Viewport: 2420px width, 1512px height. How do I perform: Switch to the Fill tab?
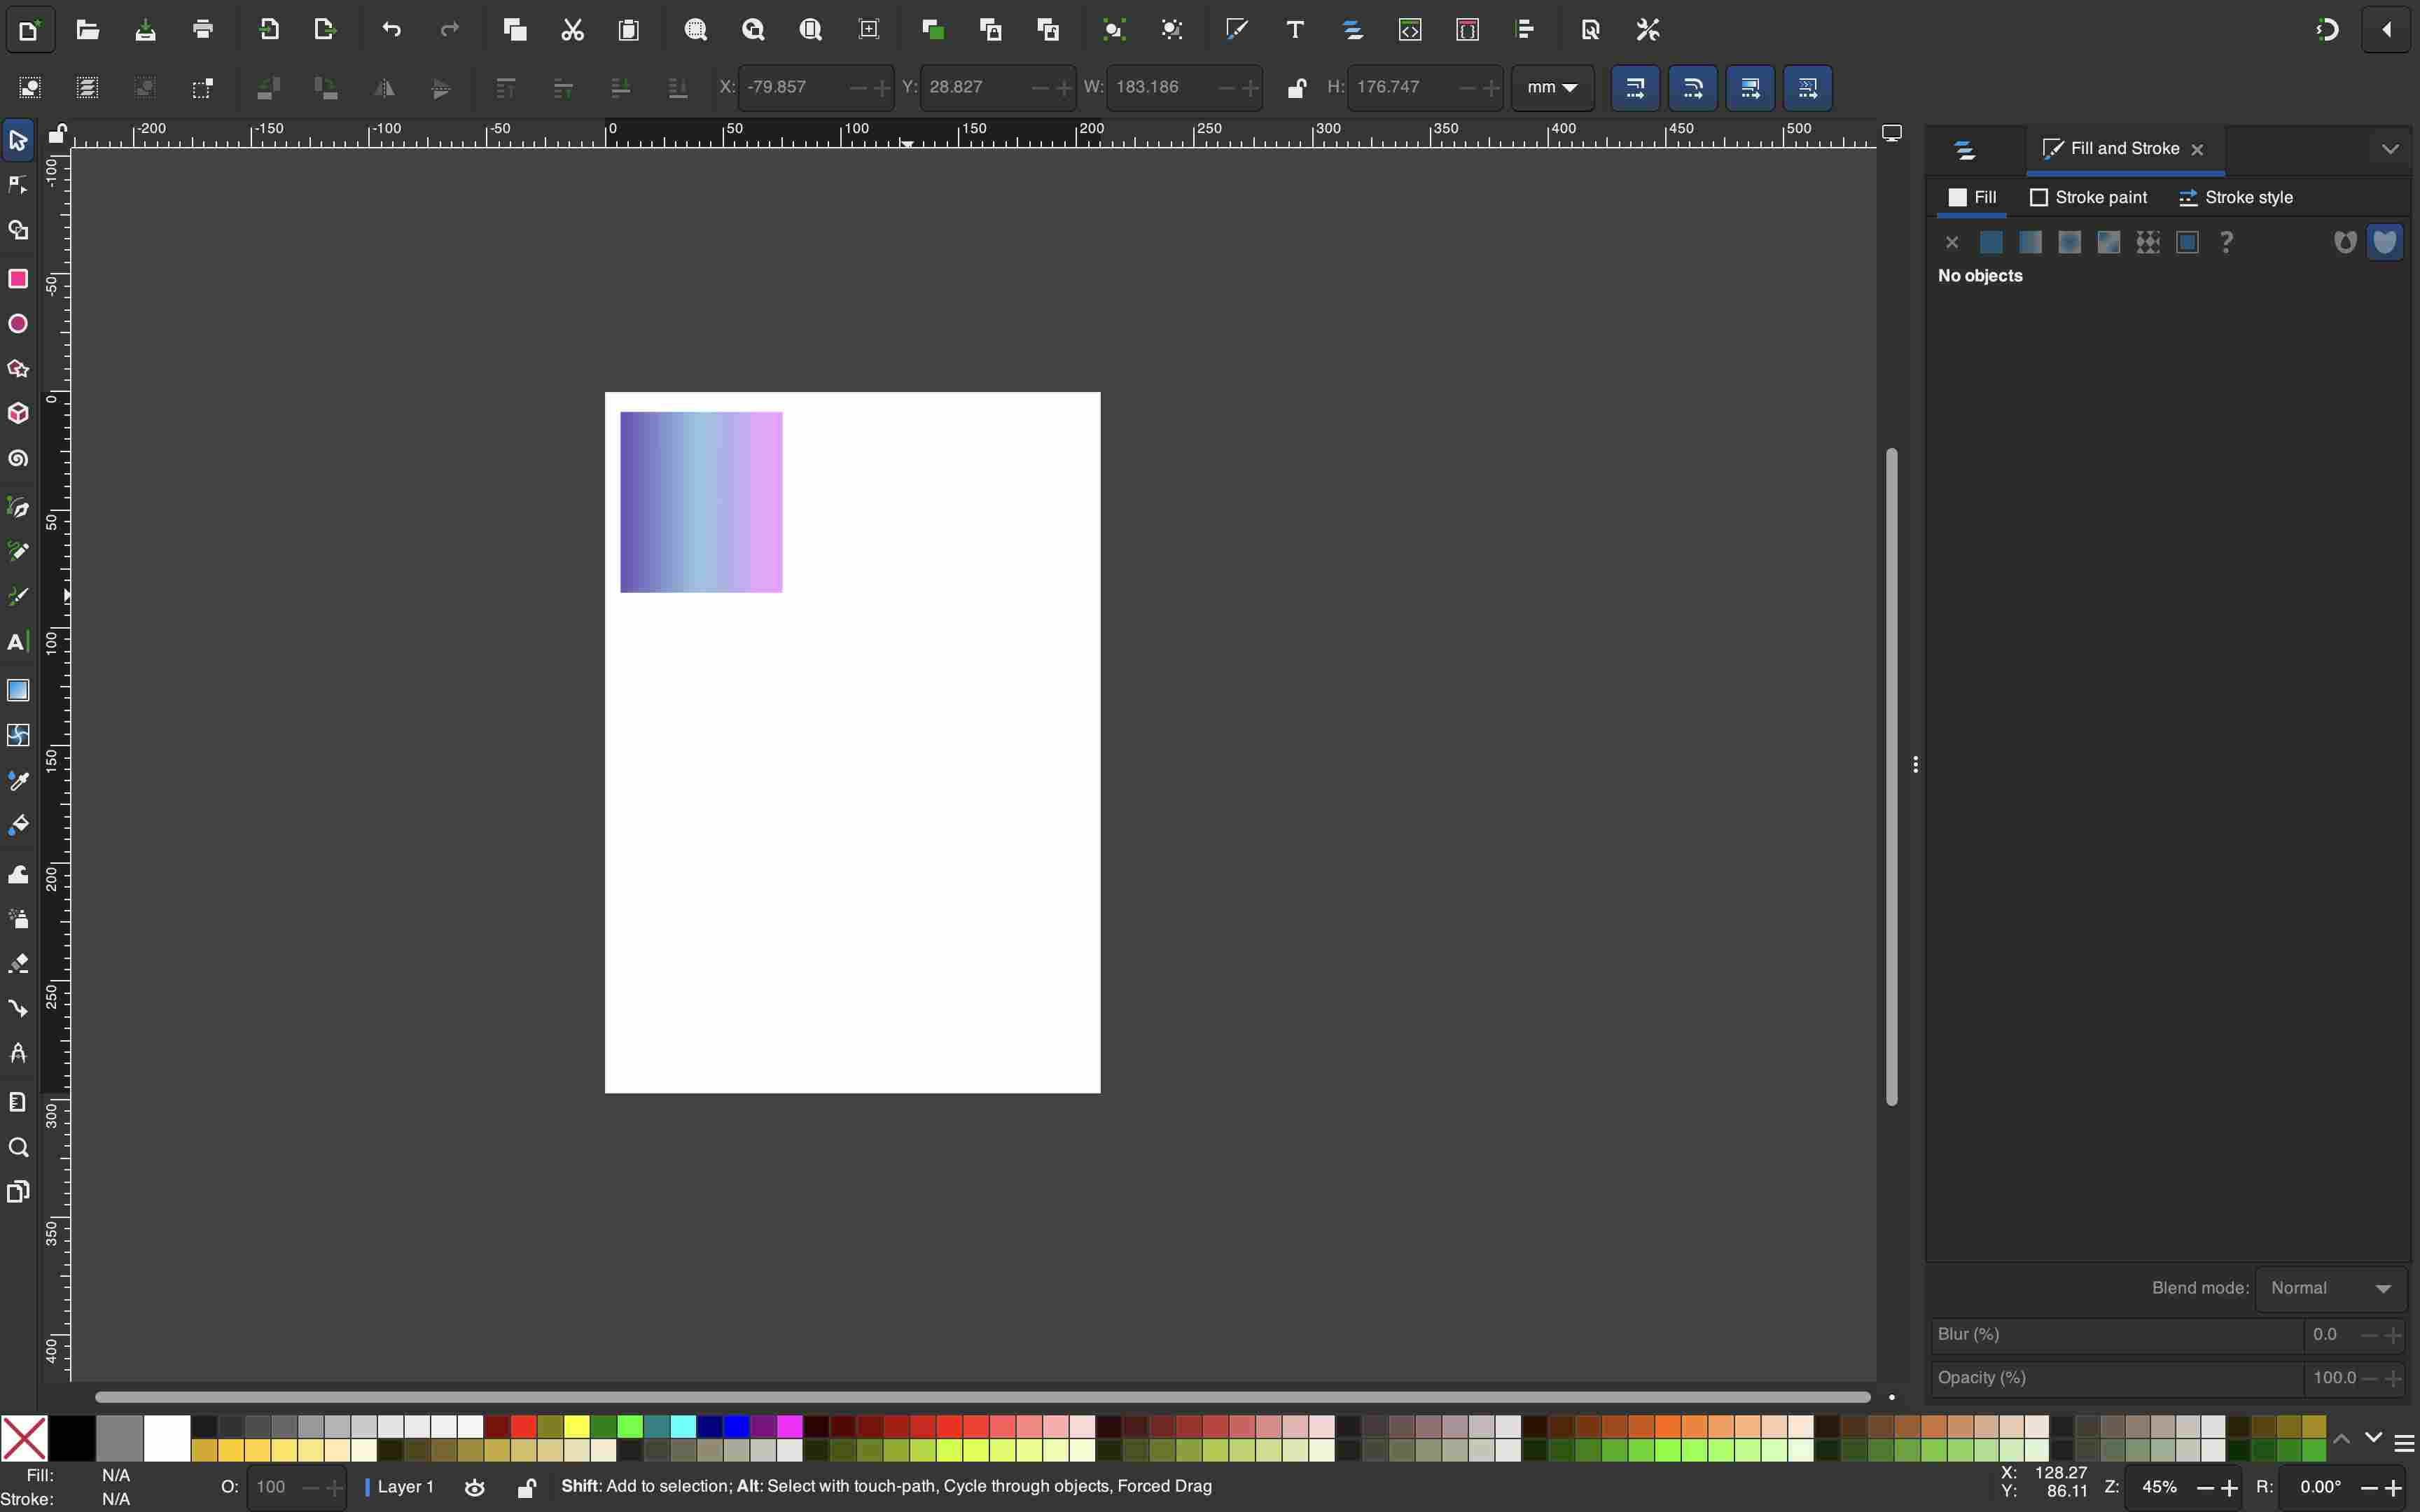pyautogui.click(x=1972, y=197)
